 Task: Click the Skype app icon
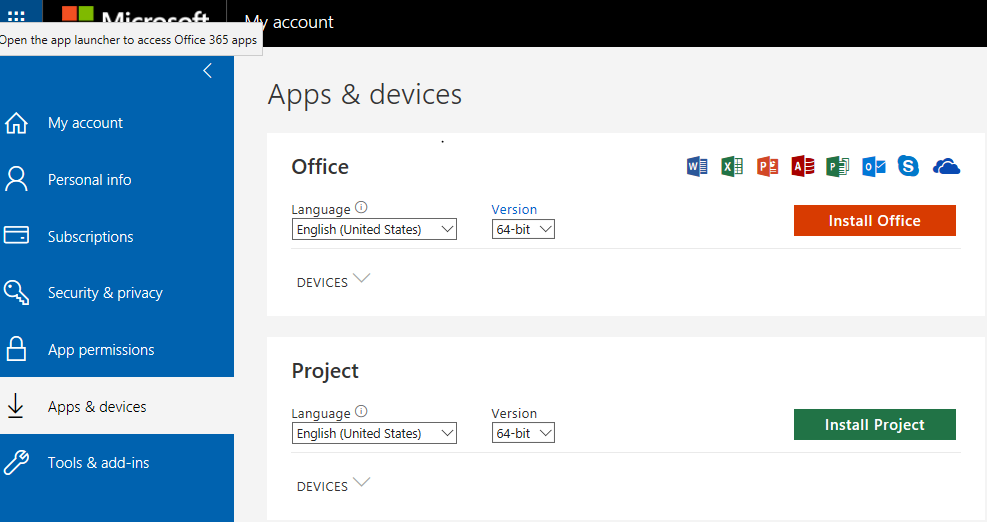[908, 166]
